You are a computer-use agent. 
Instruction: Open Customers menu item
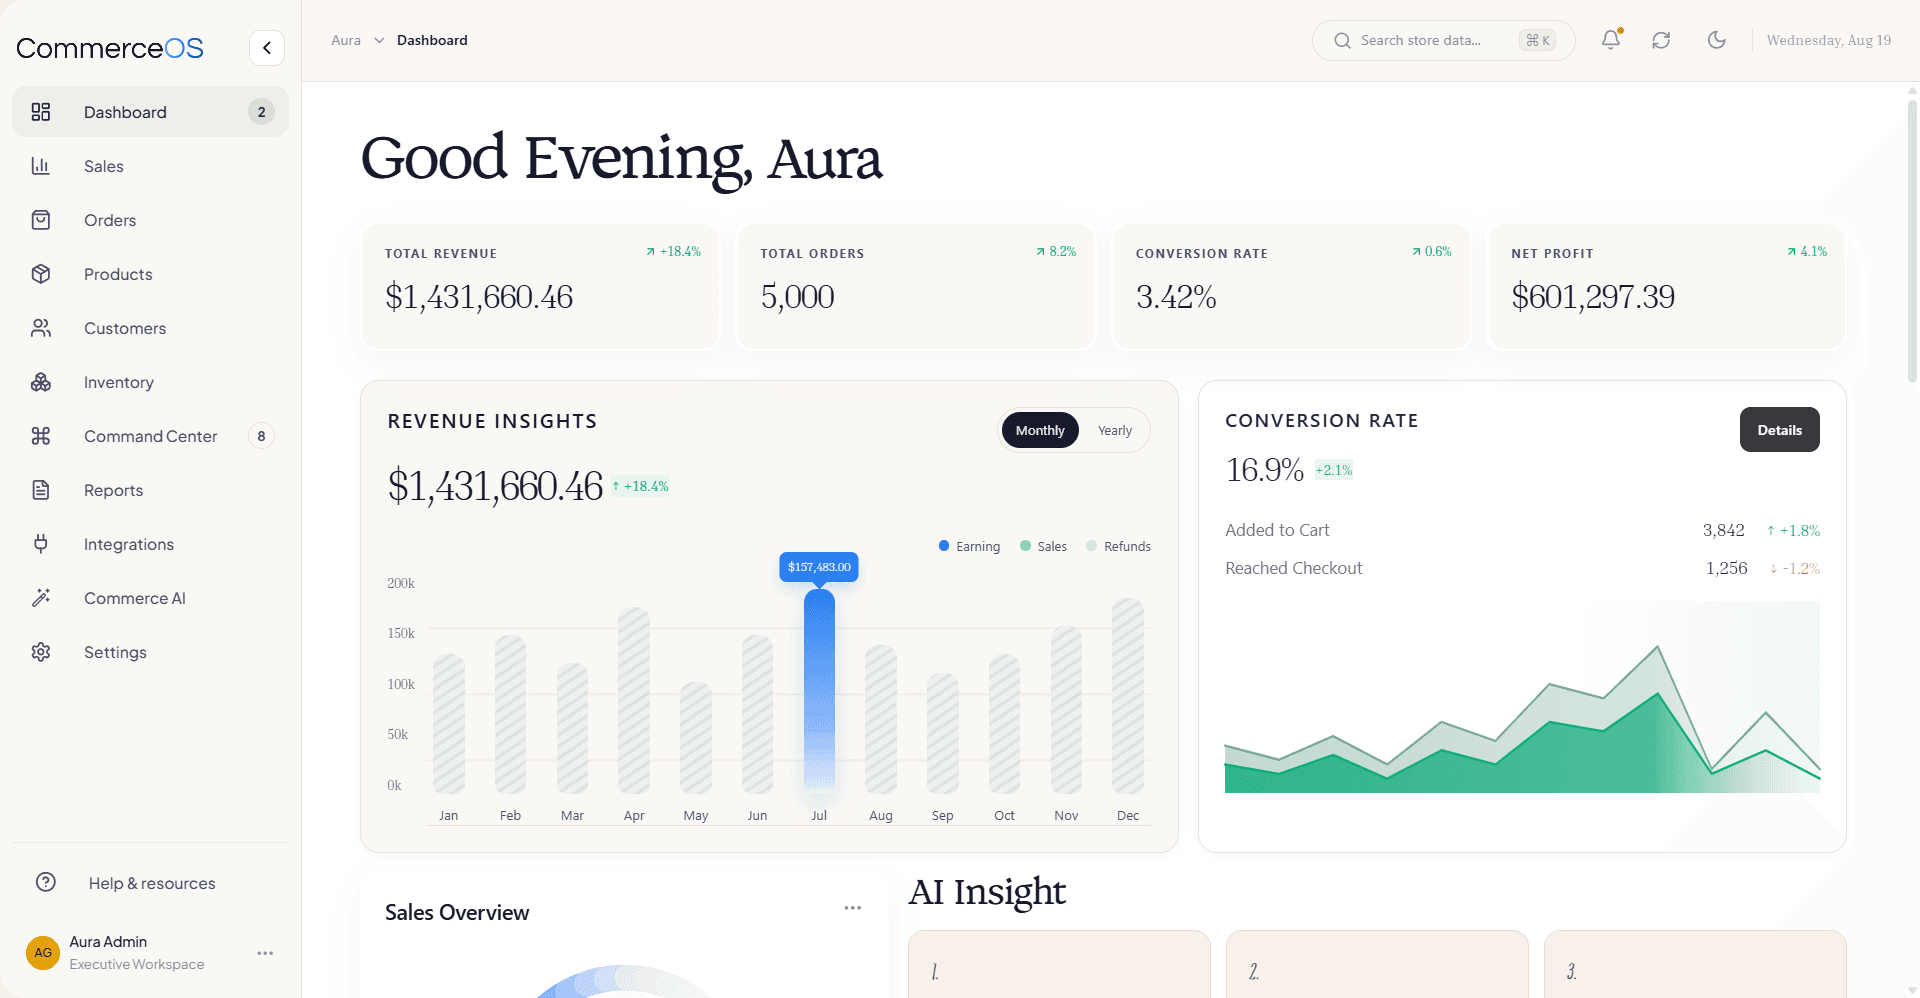(150, 328)
